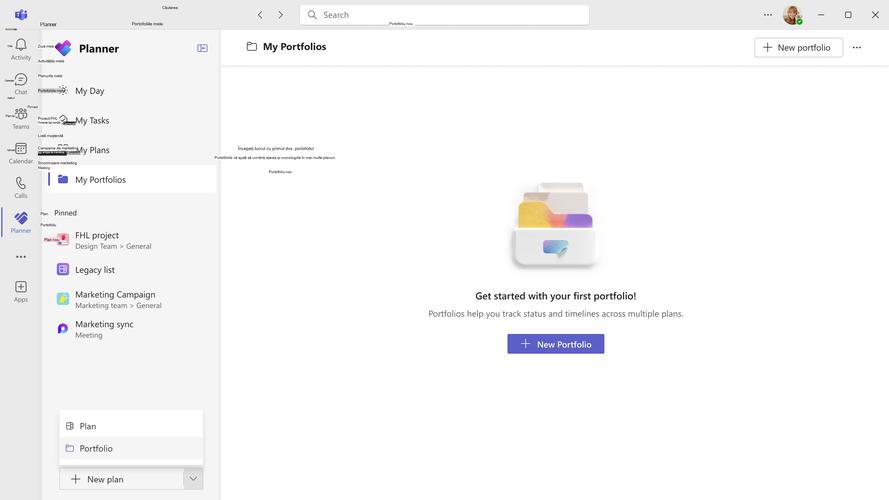The width and height of the screenshot is (889, 500).
Task: Show more apps ellipsis in rail
Action: [x=21, y=257]
